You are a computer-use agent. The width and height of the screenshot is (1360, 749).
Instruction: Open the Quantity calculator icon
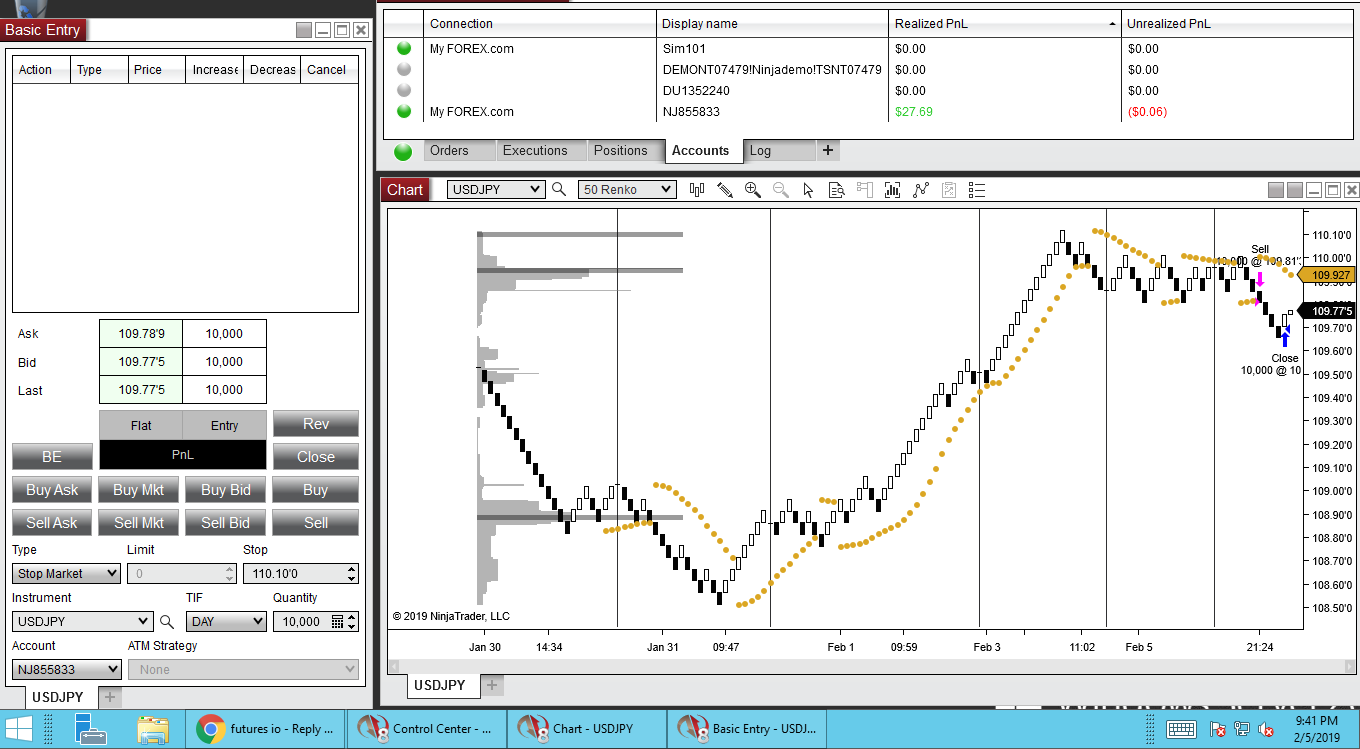click(x=338, y=621)
